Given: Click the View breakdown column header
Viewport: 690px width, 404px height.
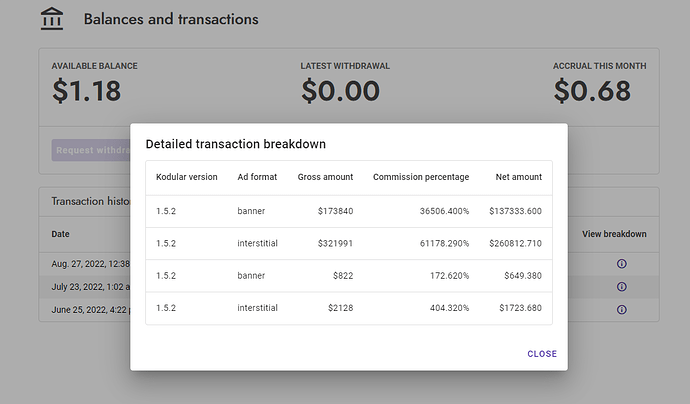Looking at the screenshot, I should [x=614, y=234].
